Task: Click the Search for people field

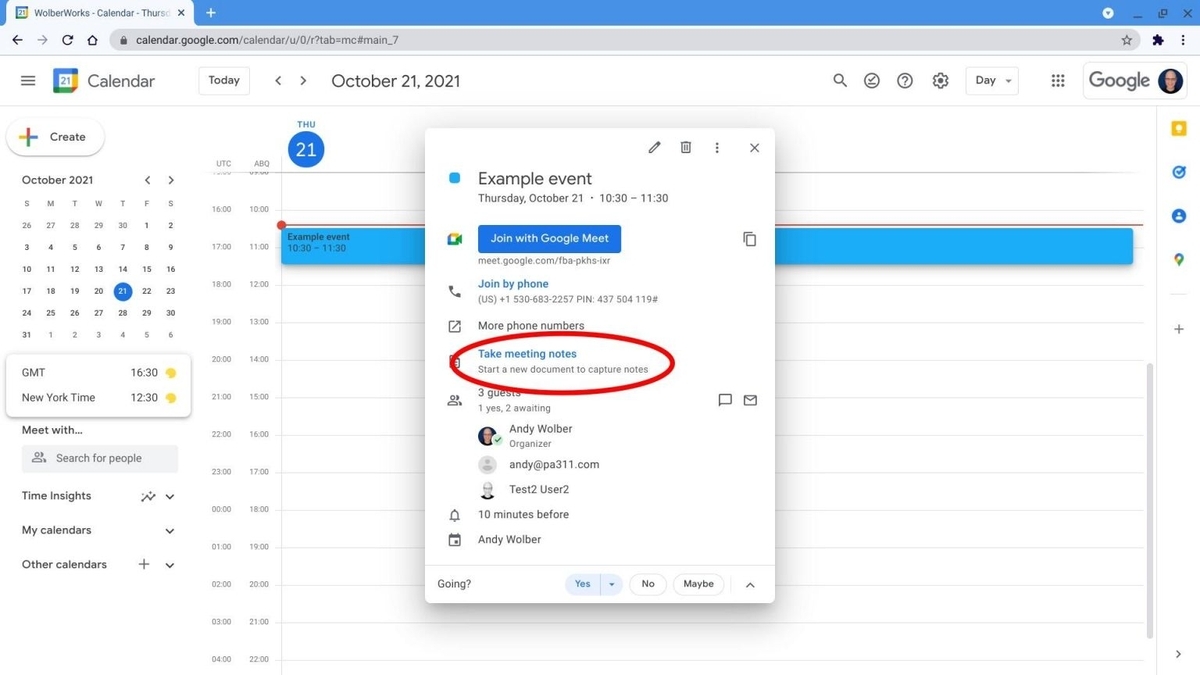Action: coord(99,457)
